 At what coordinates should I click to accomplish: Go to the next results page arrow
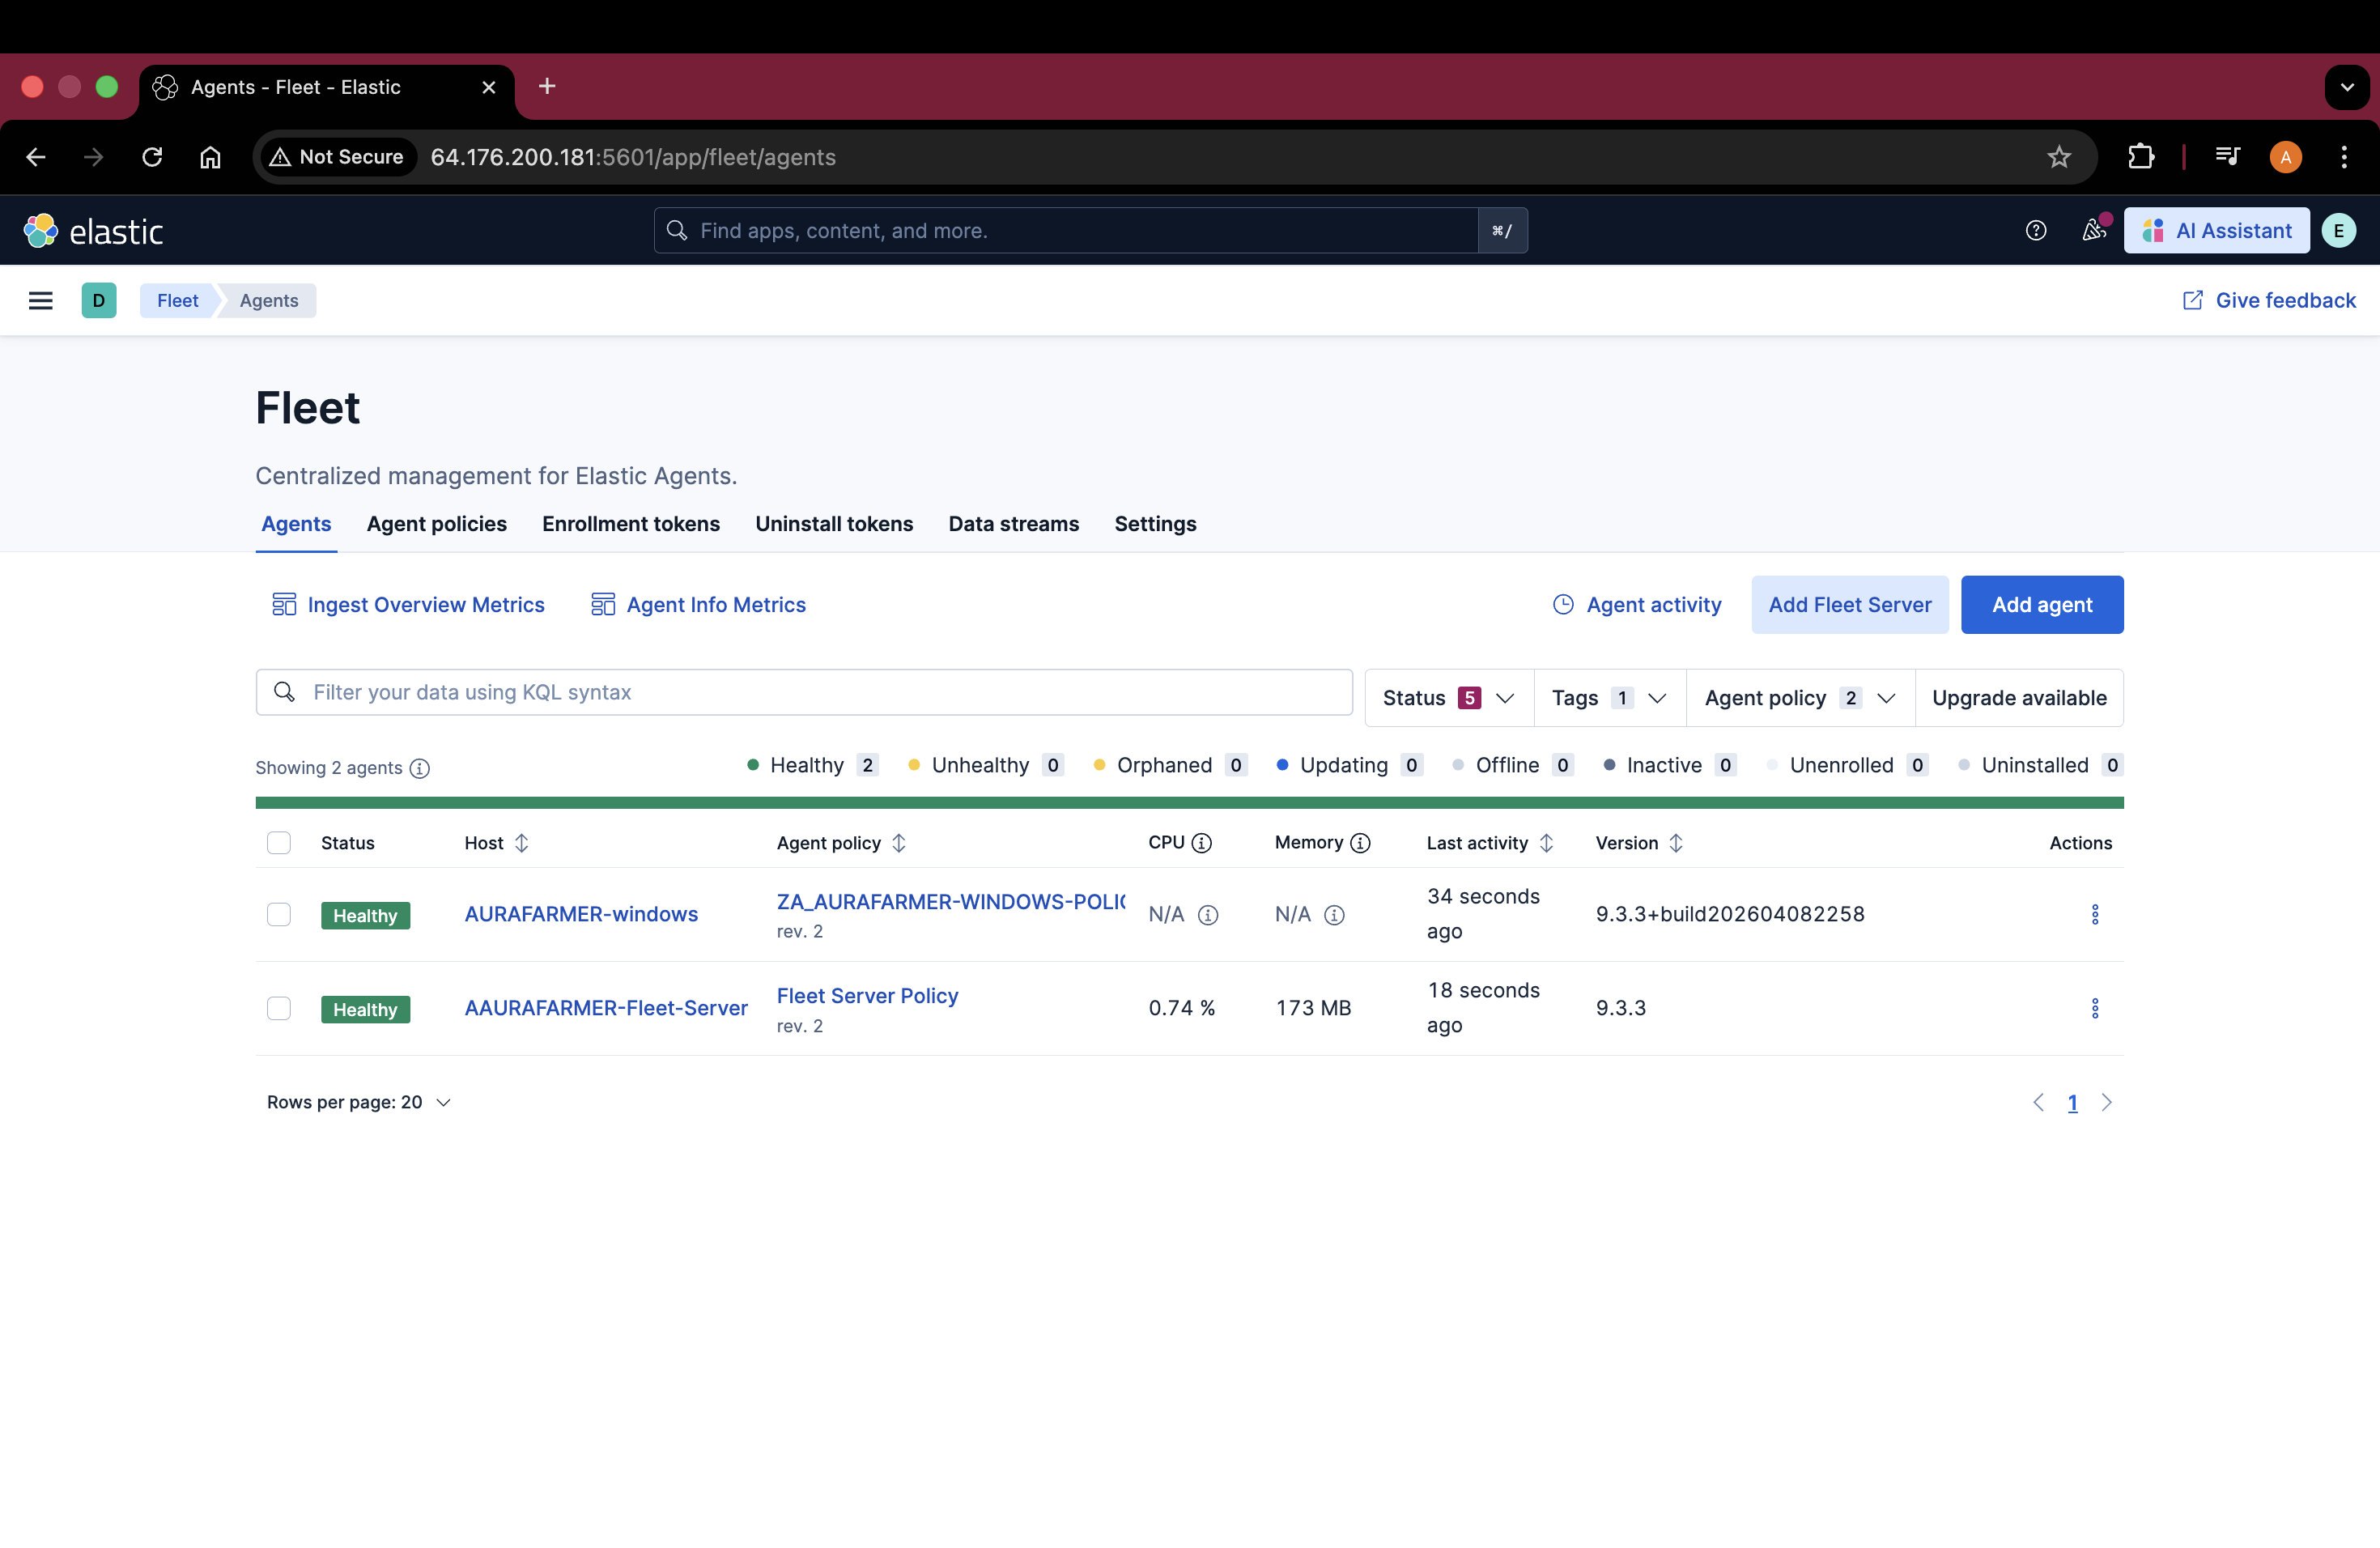tap(2107, 1102)
